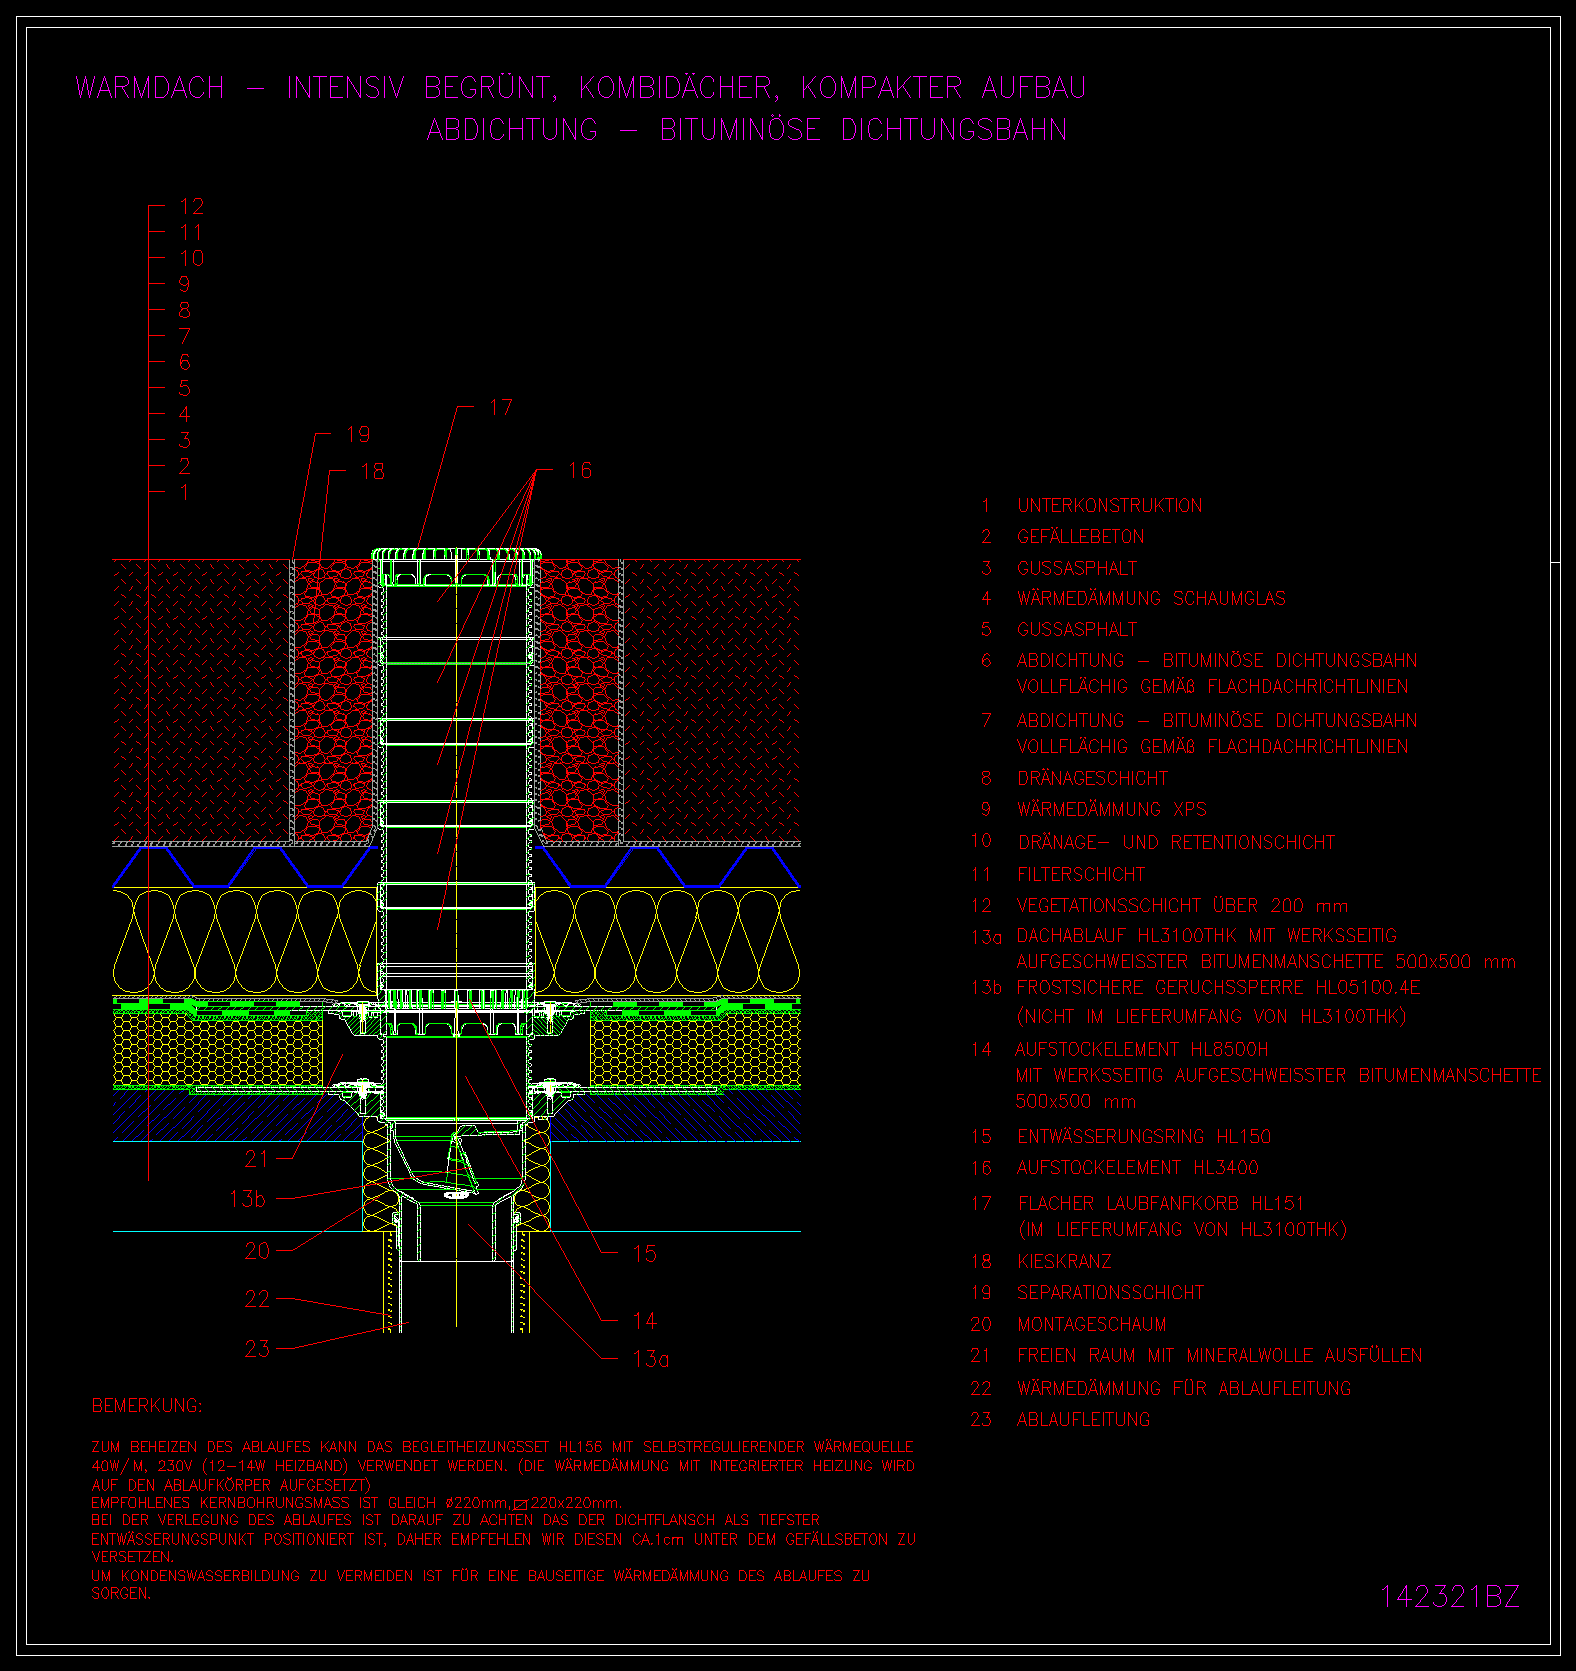Select legend entry 'VEGETATIONSSCHICHT ÜBER 200 mm'
Image resolution: width=1576 pixels, height=1671 pixels.
1182,905
